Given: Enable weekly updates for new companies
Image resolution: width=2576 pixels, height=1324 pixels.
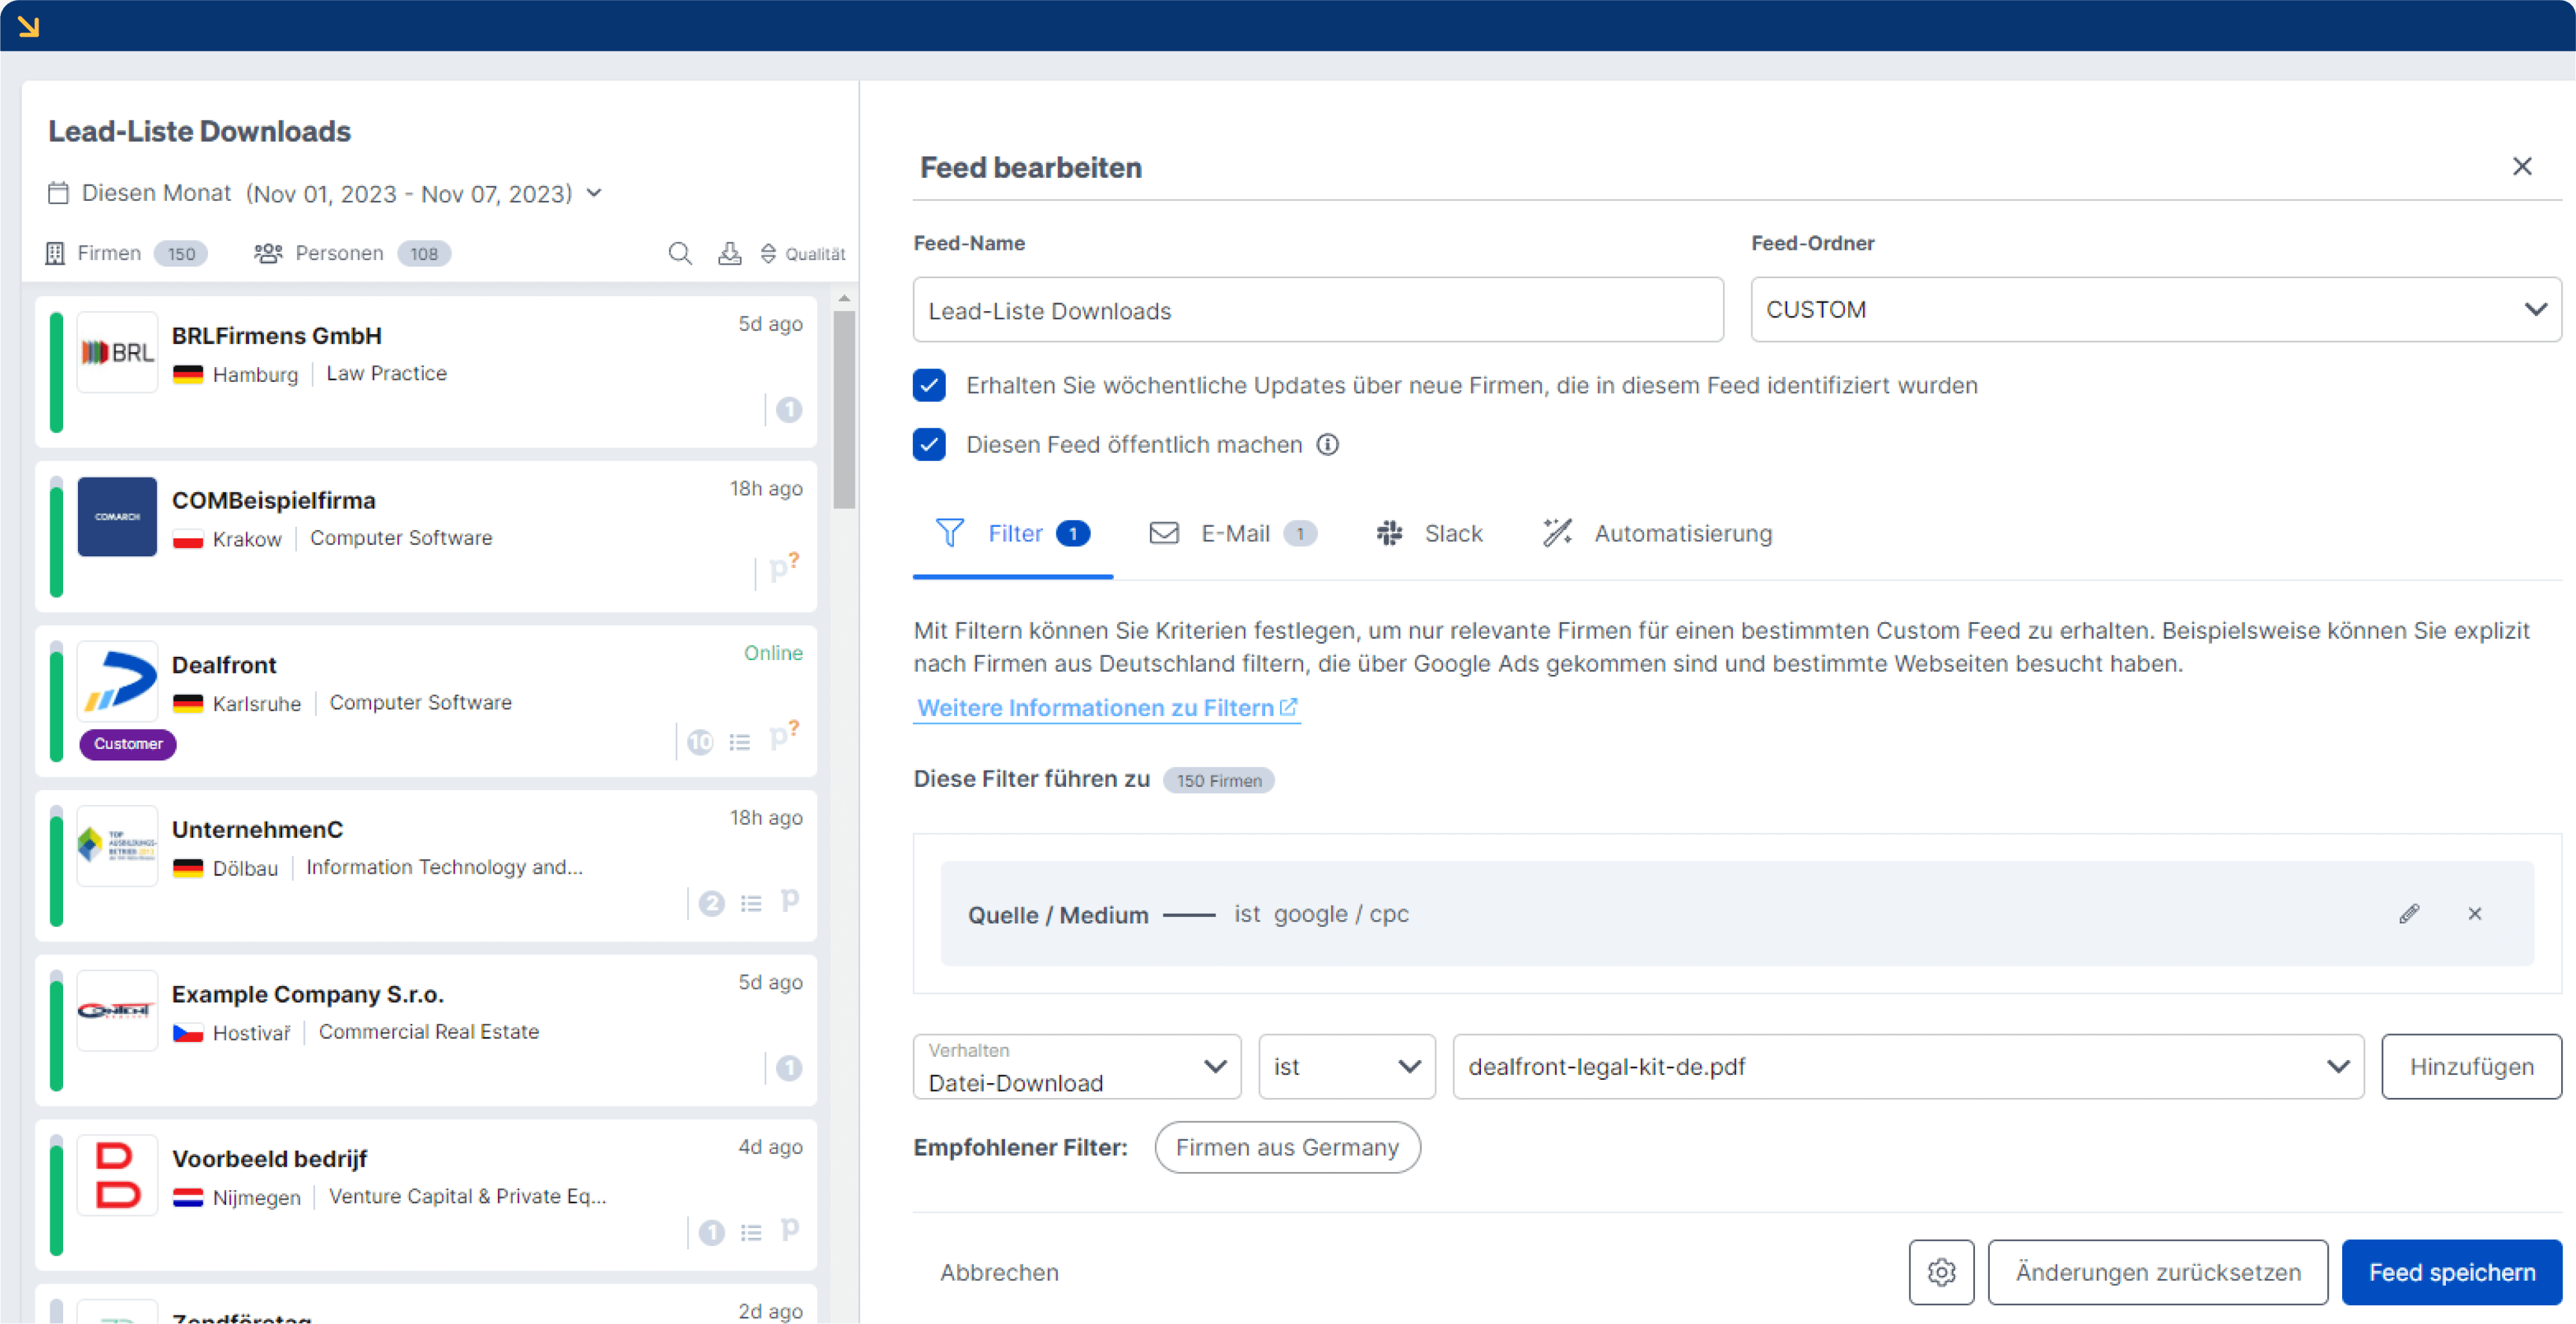Looking at the screenshot, I should coord(929,385).
